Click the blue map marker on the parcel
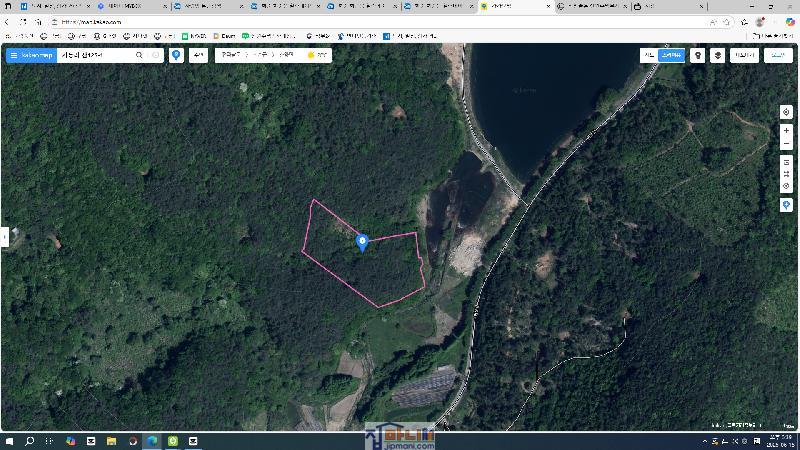Screen dimensions: 800x450 362,242
